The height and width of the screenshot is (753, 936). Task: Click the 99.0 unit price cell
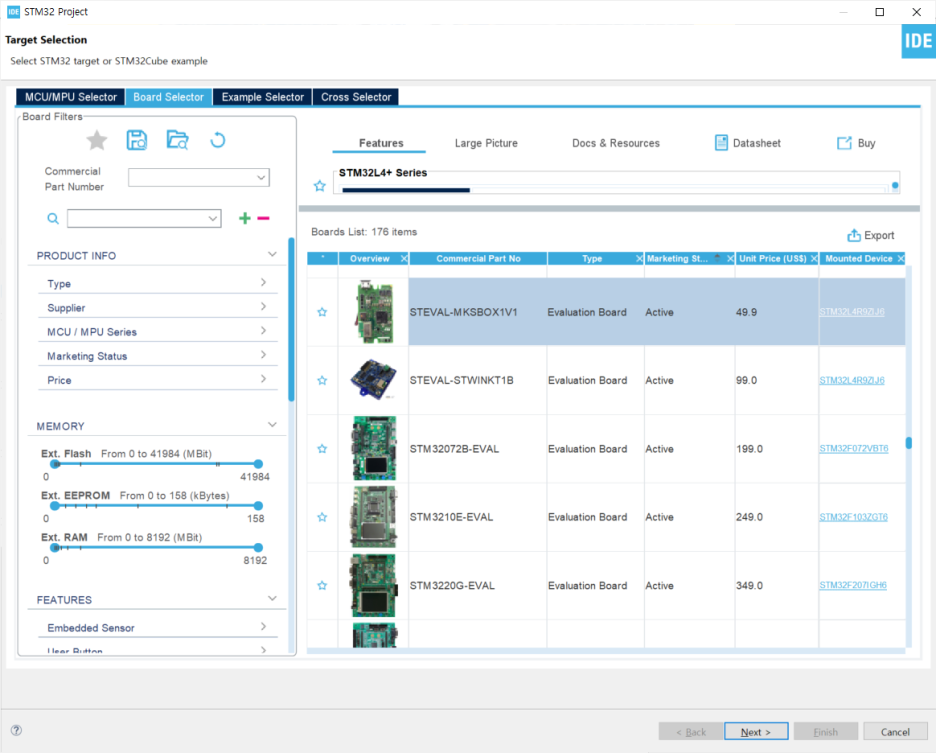point(777,380)
